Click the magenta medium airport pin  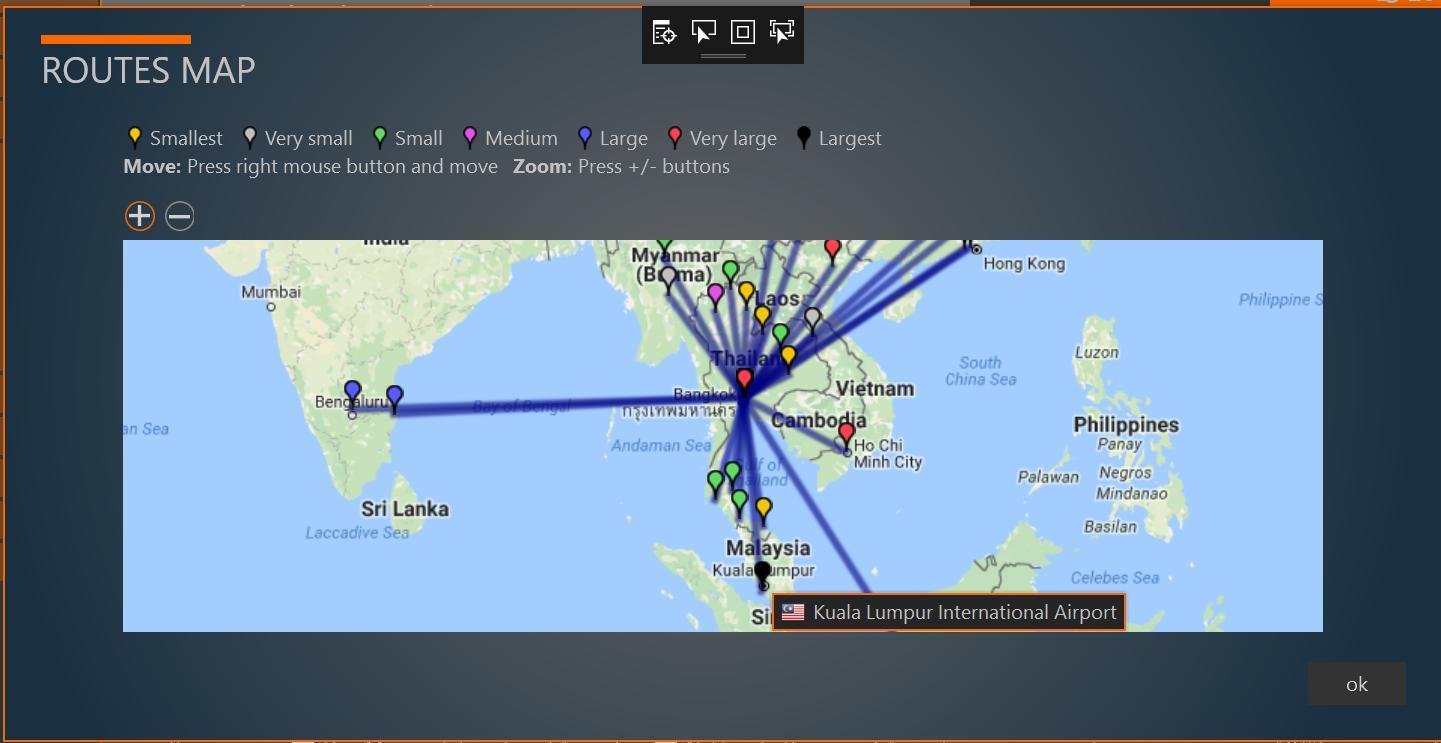(715, 294)
